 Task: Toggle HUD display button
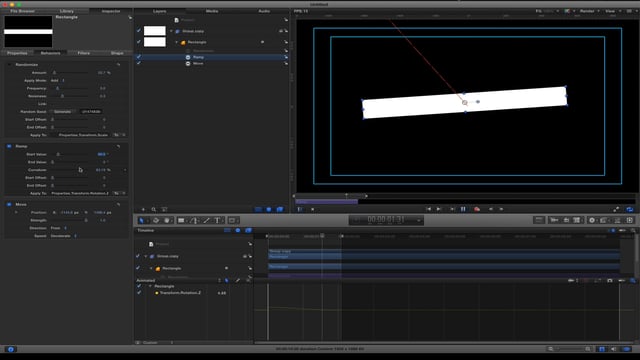tap(539, 220)
